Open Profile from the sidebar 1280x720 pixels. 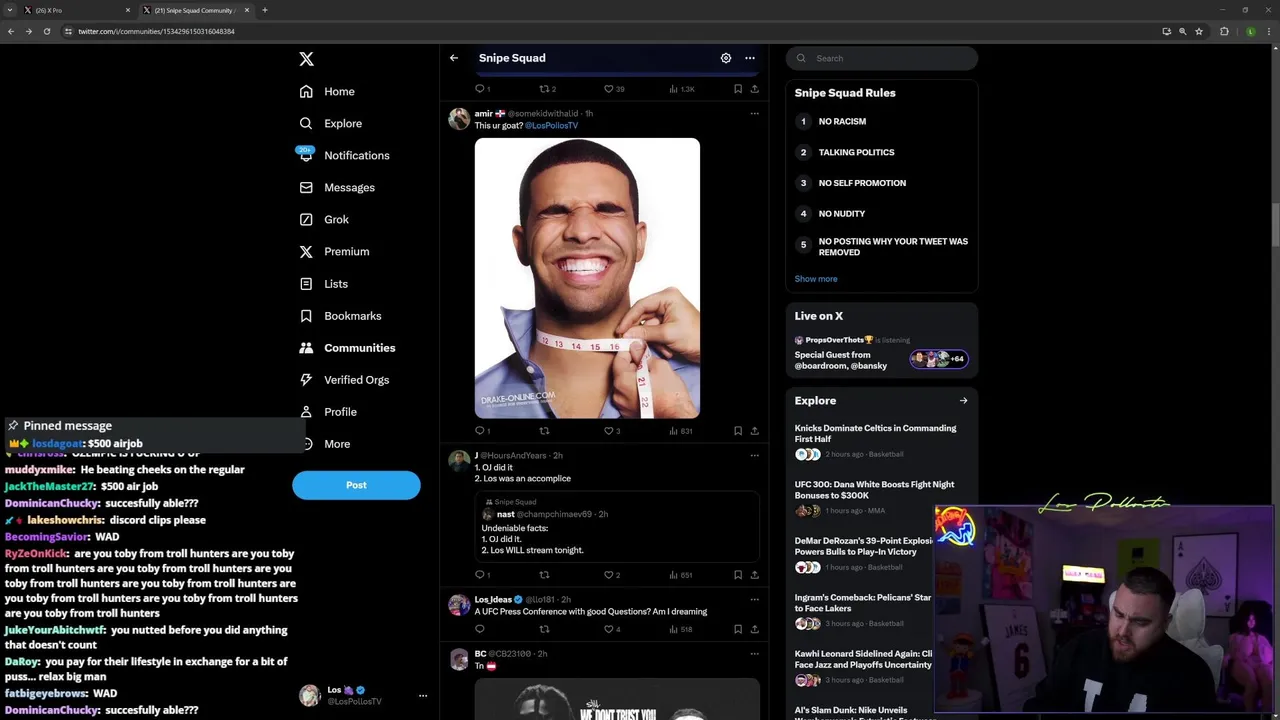tap(328, 411)
